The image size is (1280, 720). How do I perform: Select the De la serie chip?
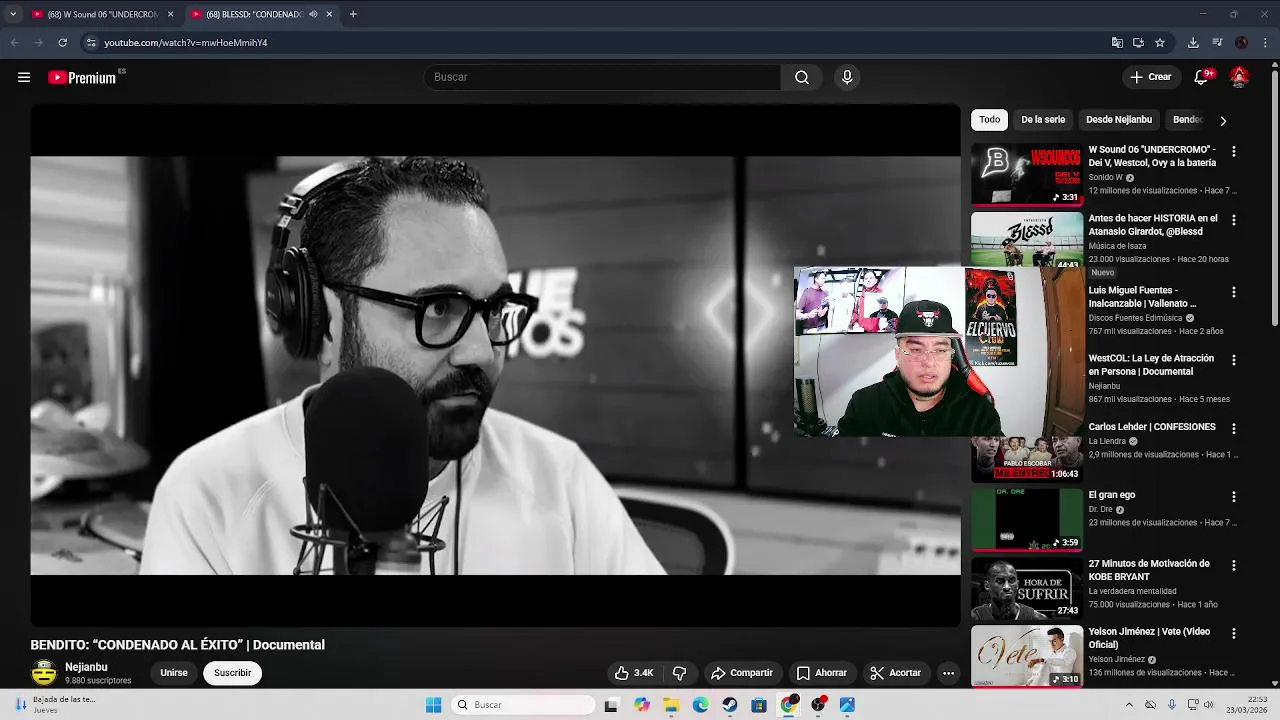click(1043, 120)
